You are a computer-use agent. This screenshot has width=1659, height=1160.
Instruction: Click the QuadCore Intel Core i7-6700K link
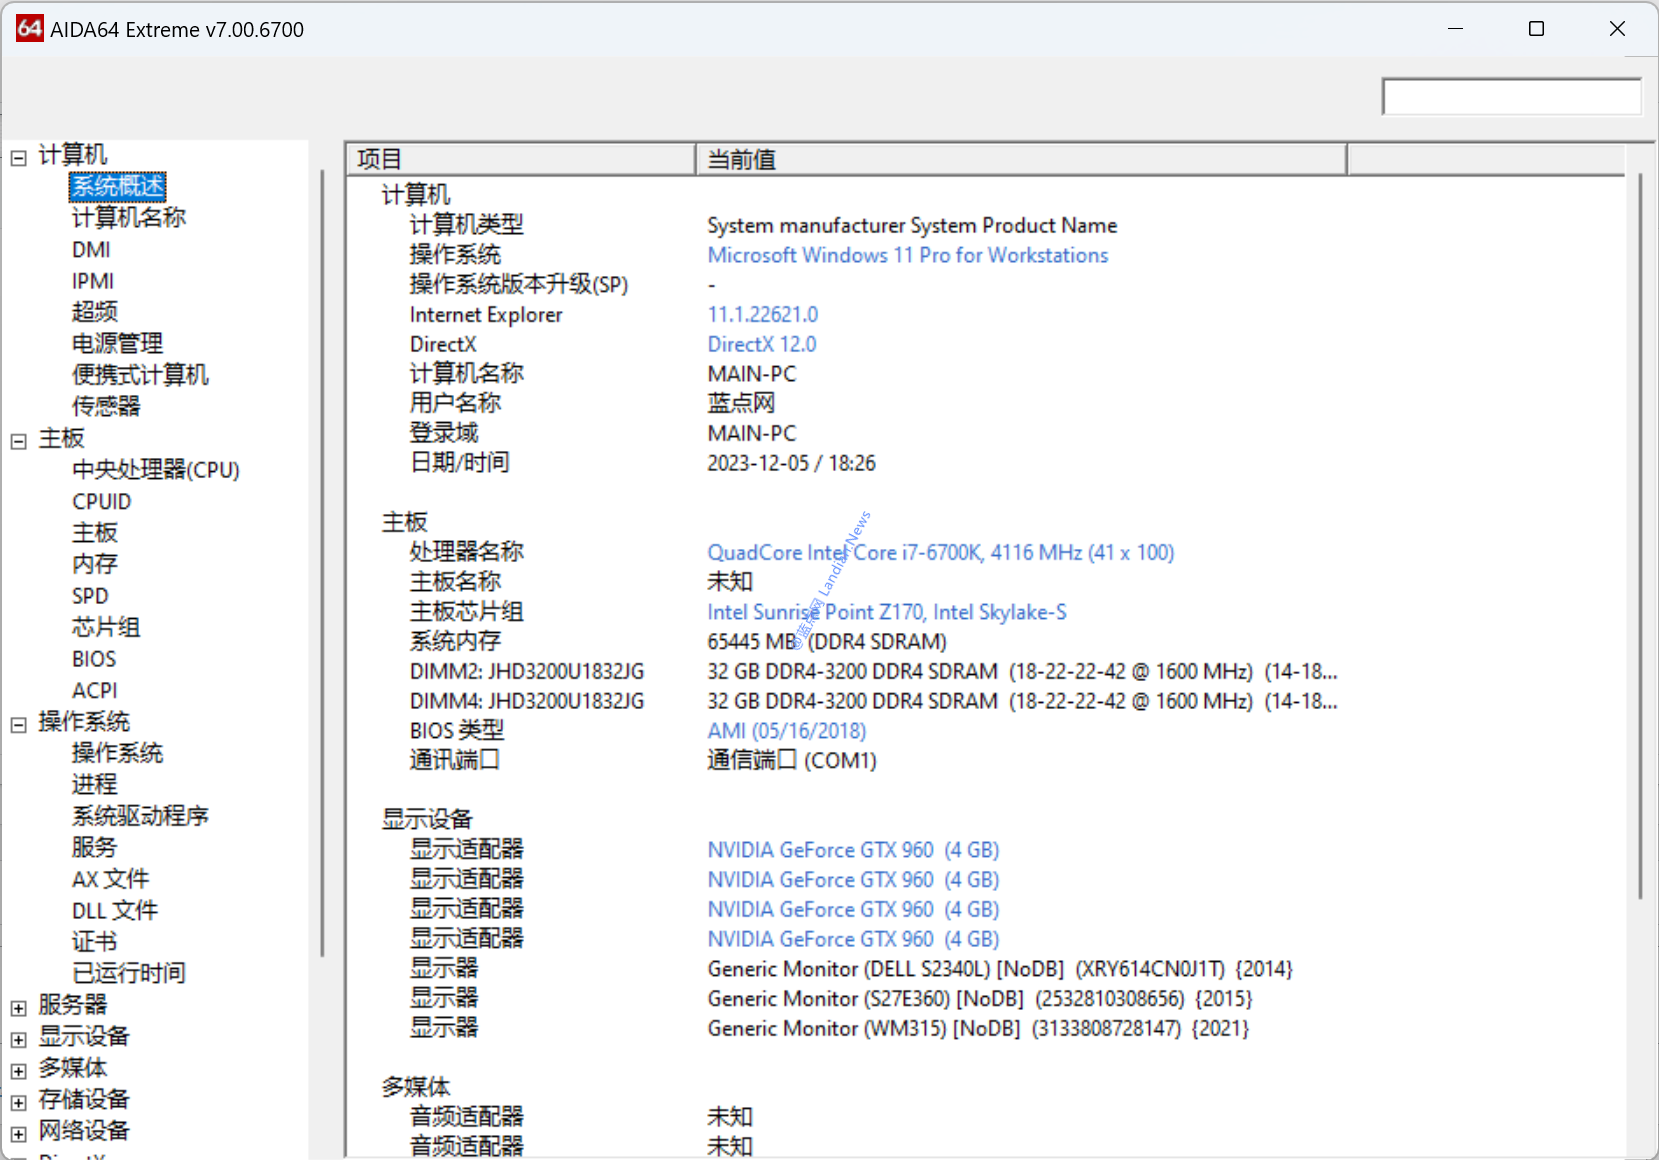940,552
